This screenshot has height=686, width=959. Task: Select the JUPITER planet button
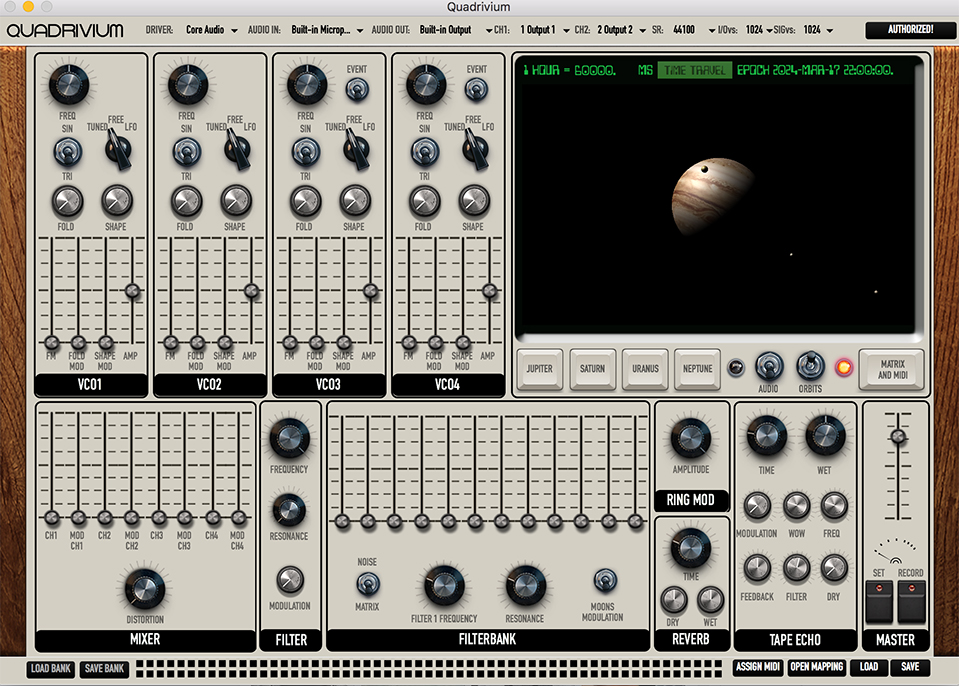click(539, 369)
